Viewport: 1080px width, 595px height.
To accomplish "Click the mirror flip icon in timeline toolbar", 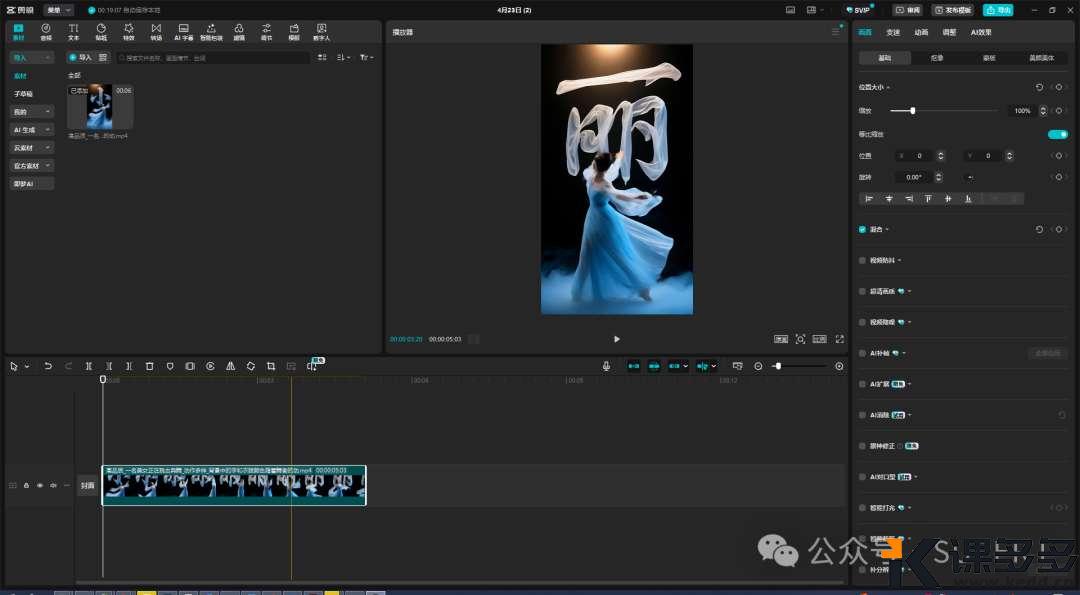I will pos(230,366).
